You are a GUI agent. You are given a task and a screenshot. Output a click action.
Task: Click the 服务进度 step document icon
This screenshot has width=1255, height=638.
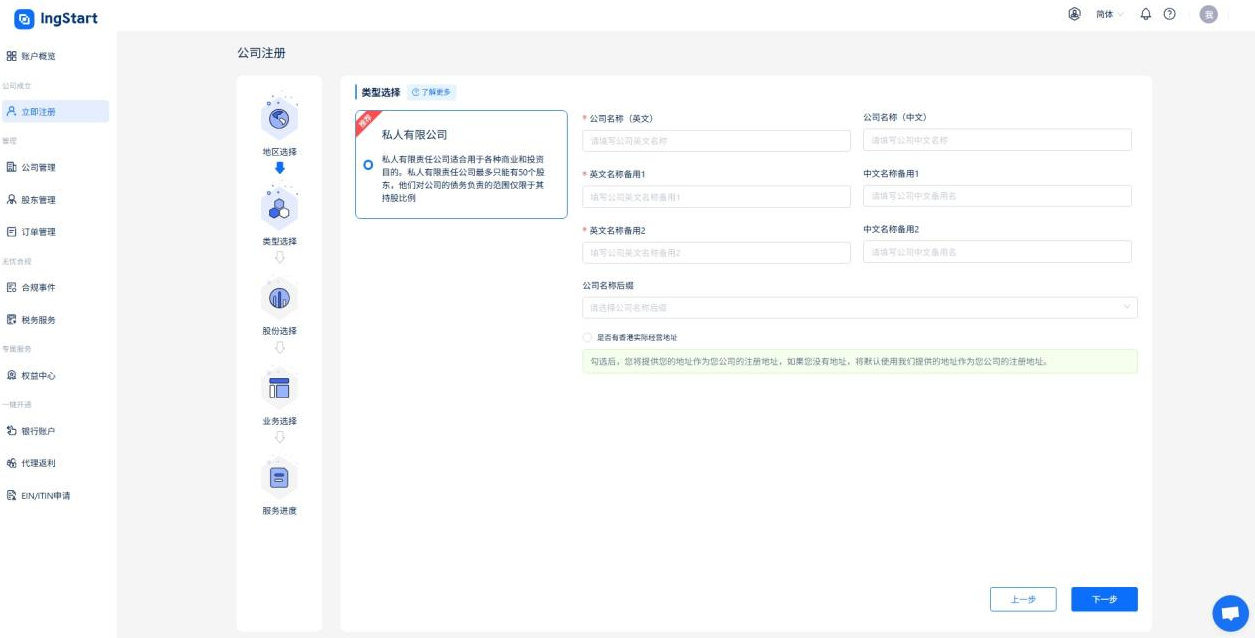[279, 478]
